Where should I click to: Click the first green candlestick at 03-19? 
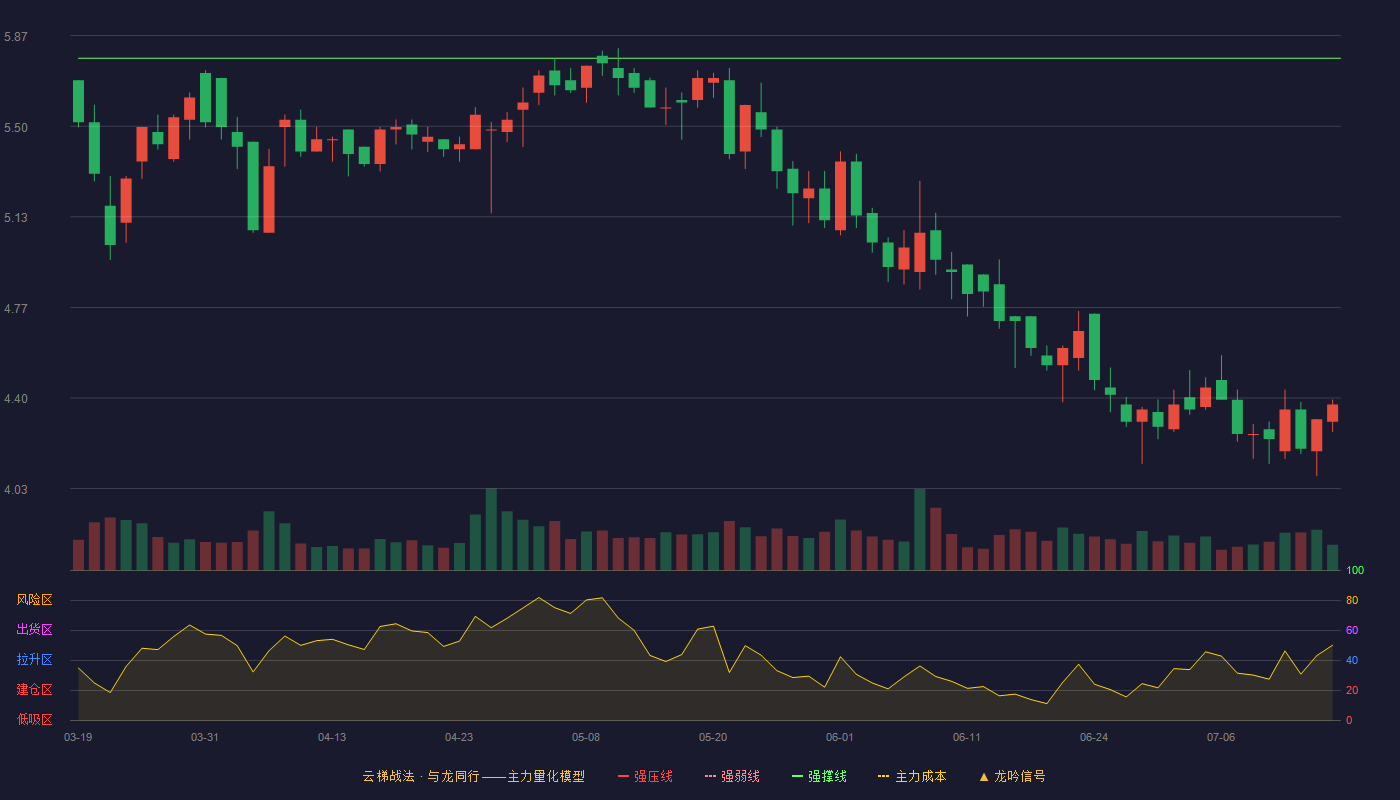click(x=78, y=101)
